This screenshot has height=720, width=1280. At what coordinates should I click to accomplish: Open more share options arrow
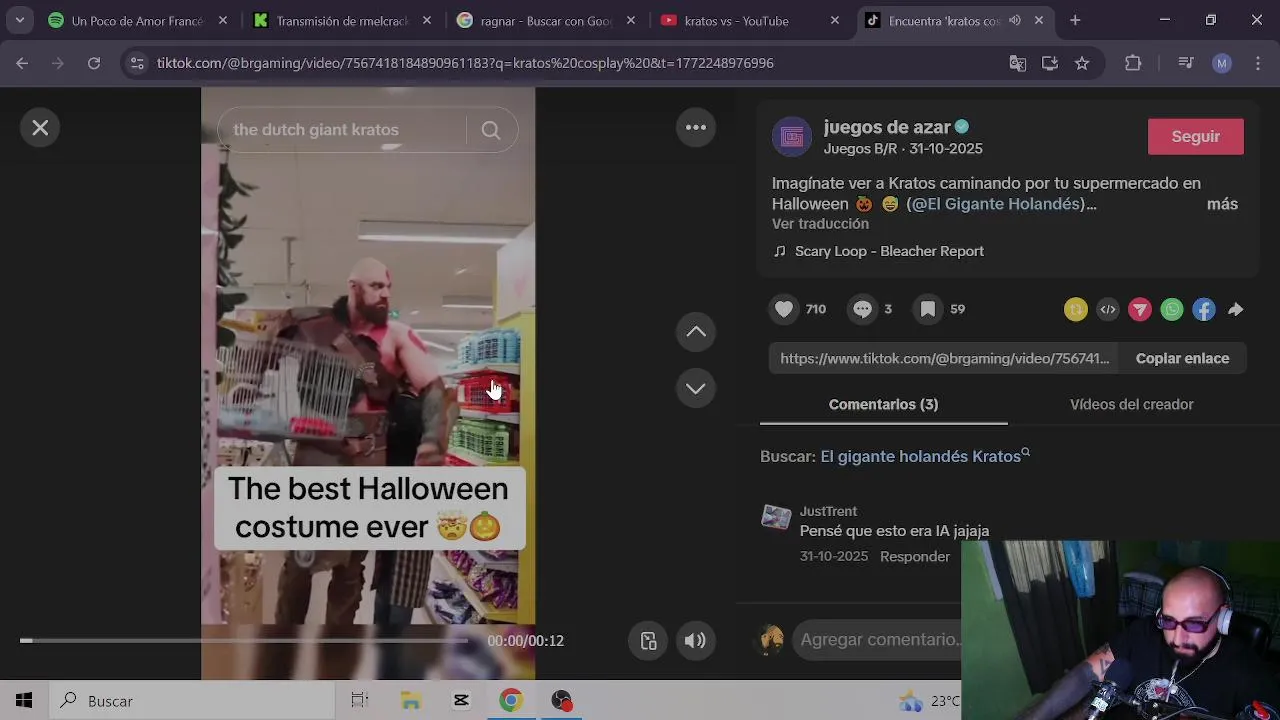[1236, 310]
